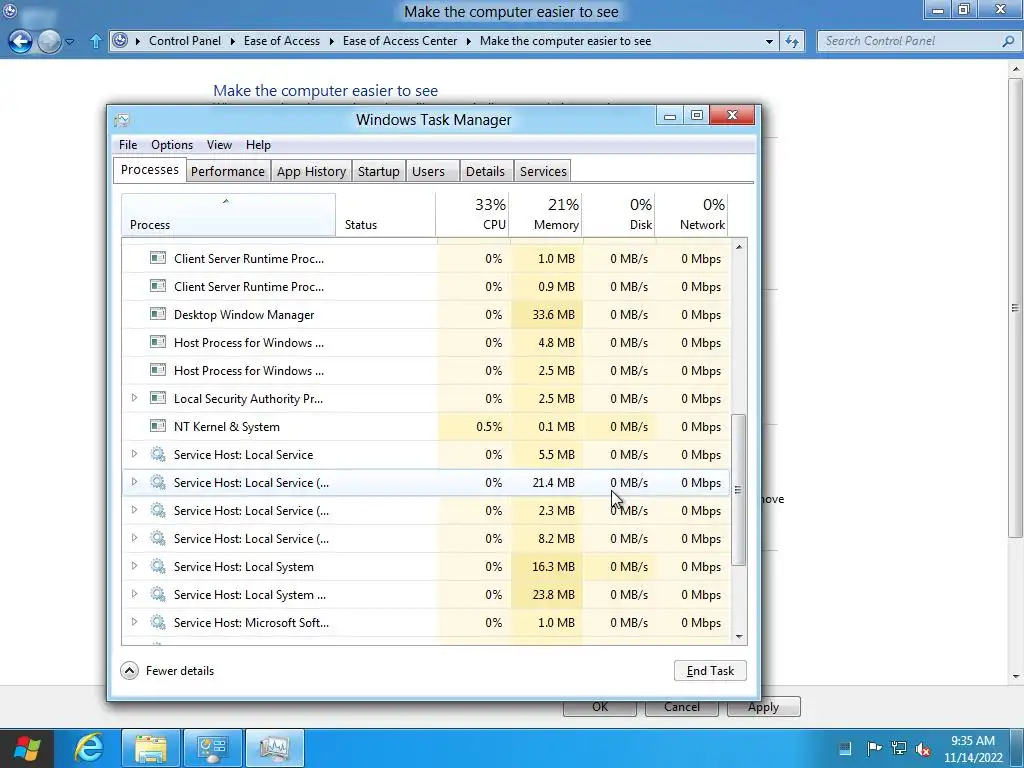Click the Fewer details circle arrow icon

pyautogui.click(x=129, y=671)
